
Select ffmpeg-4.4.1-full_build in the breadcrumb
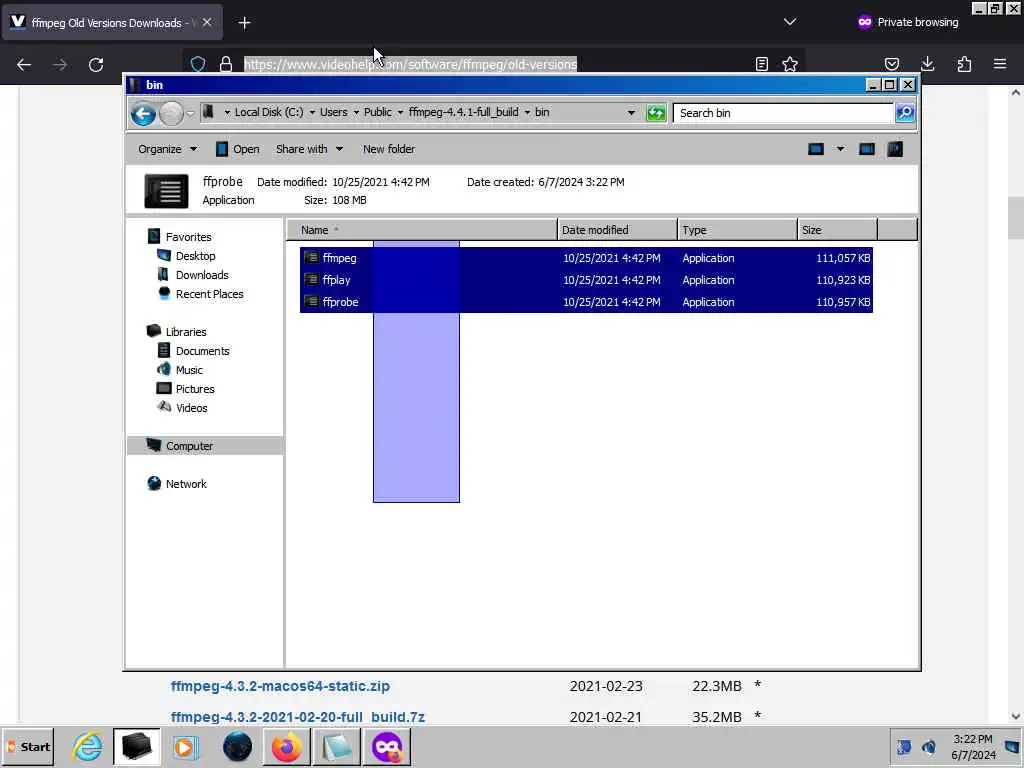coord(463,112)
